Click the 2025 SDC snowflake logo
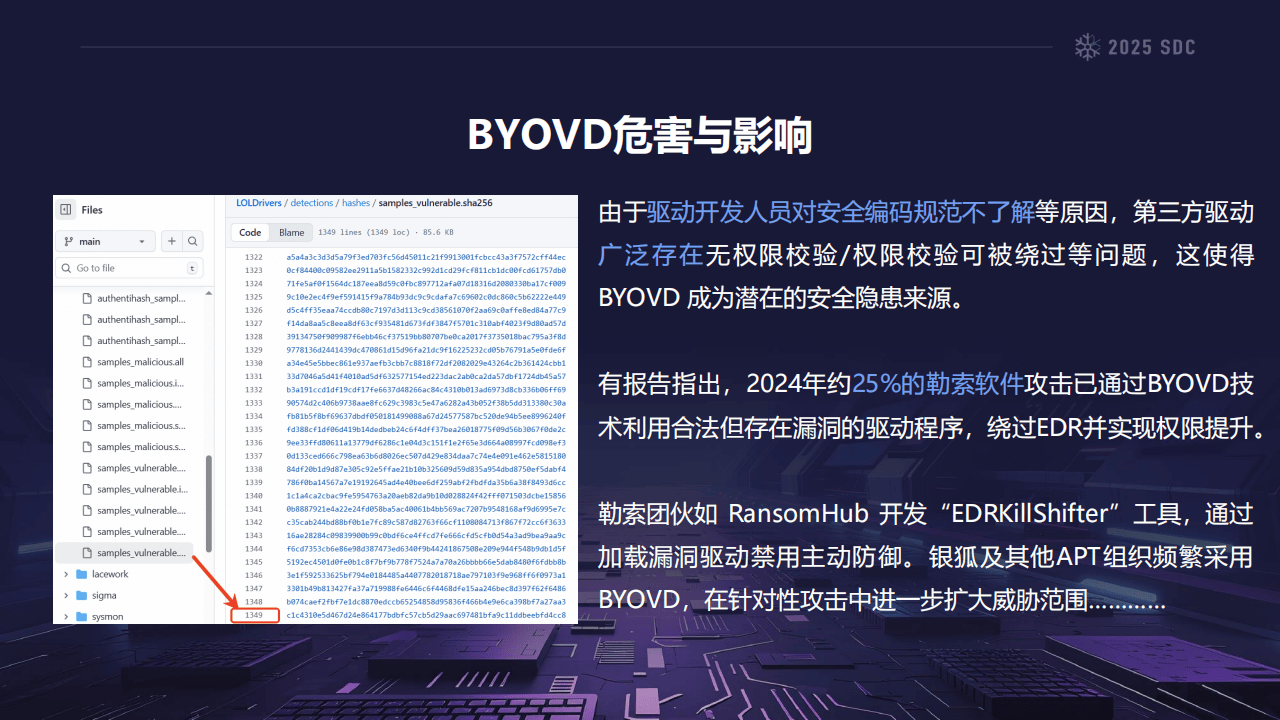The image size is (1280, 720). 1086,47
